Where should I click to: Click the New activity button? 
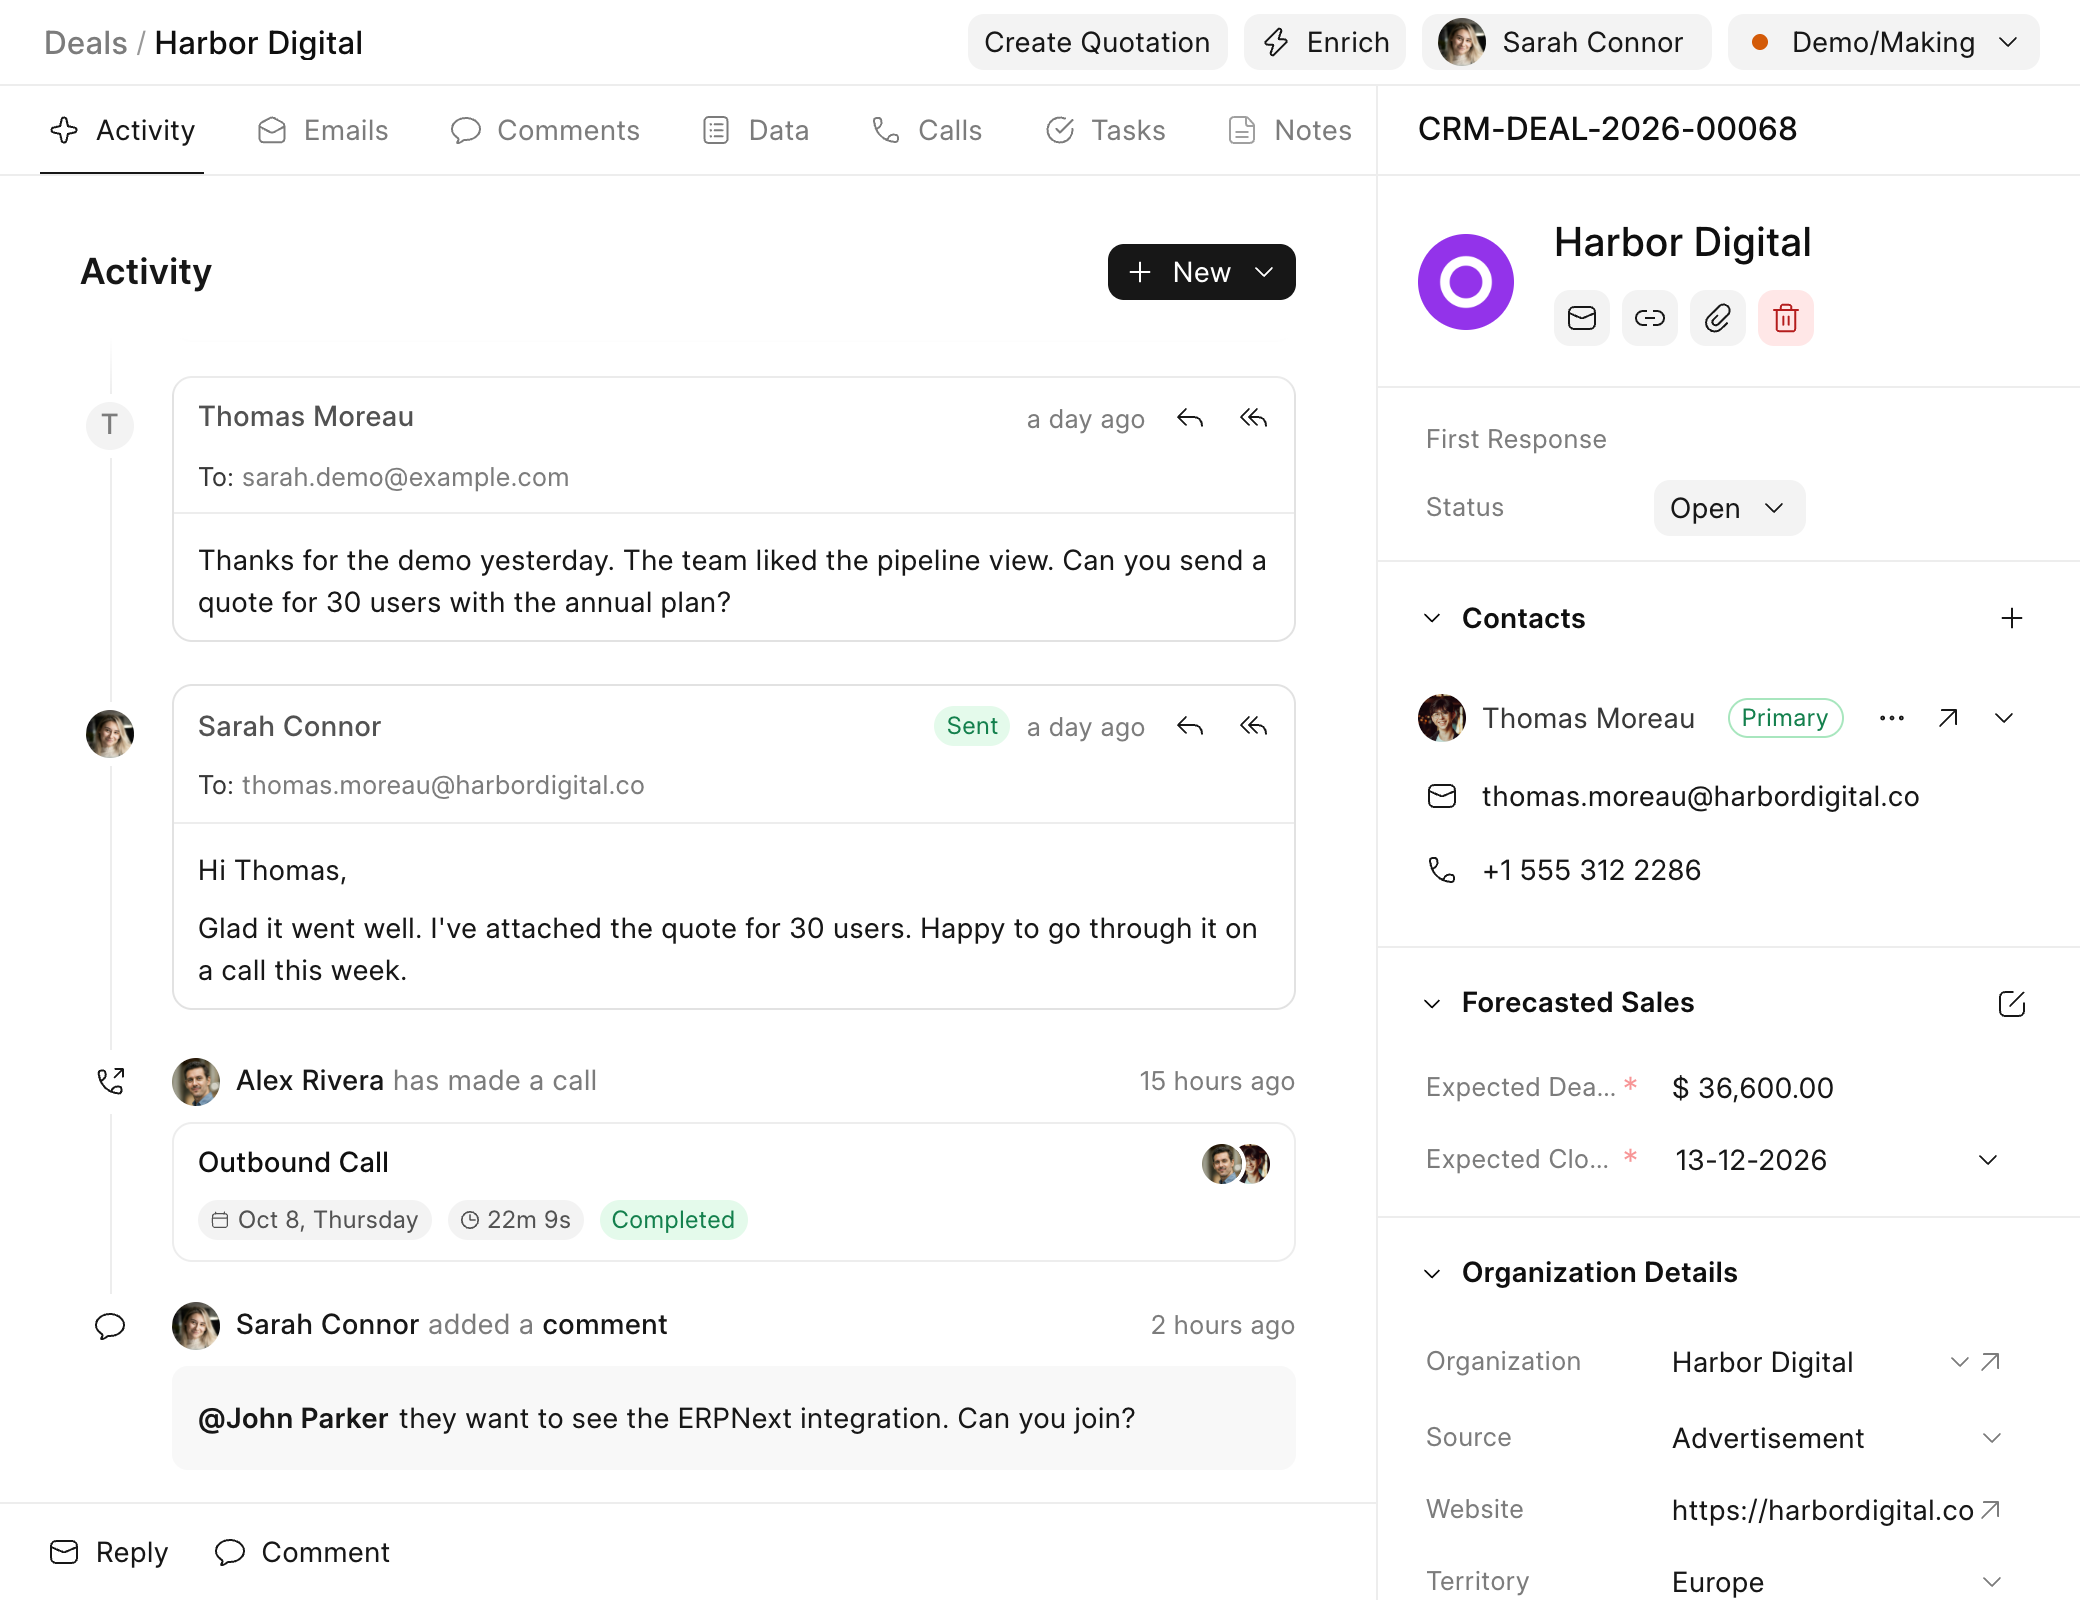pyautogui.click(x=1201, y=272)
